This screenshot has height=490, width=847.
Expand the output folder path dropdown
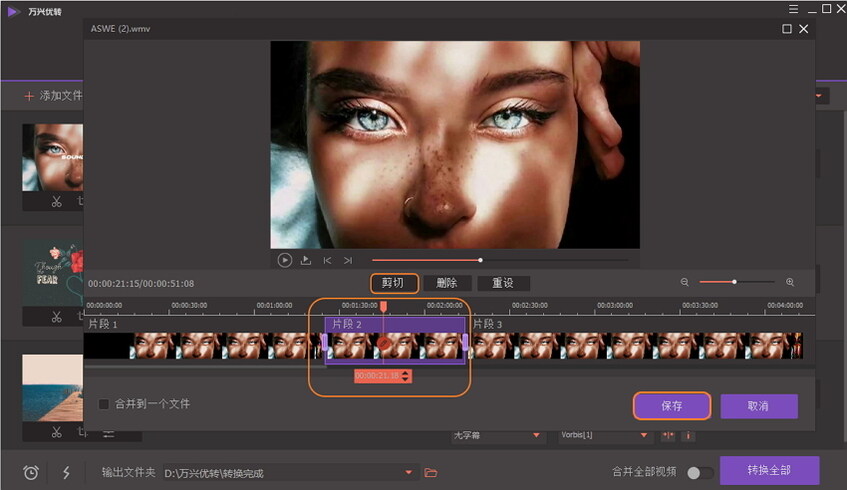click(x=408, y=472)
